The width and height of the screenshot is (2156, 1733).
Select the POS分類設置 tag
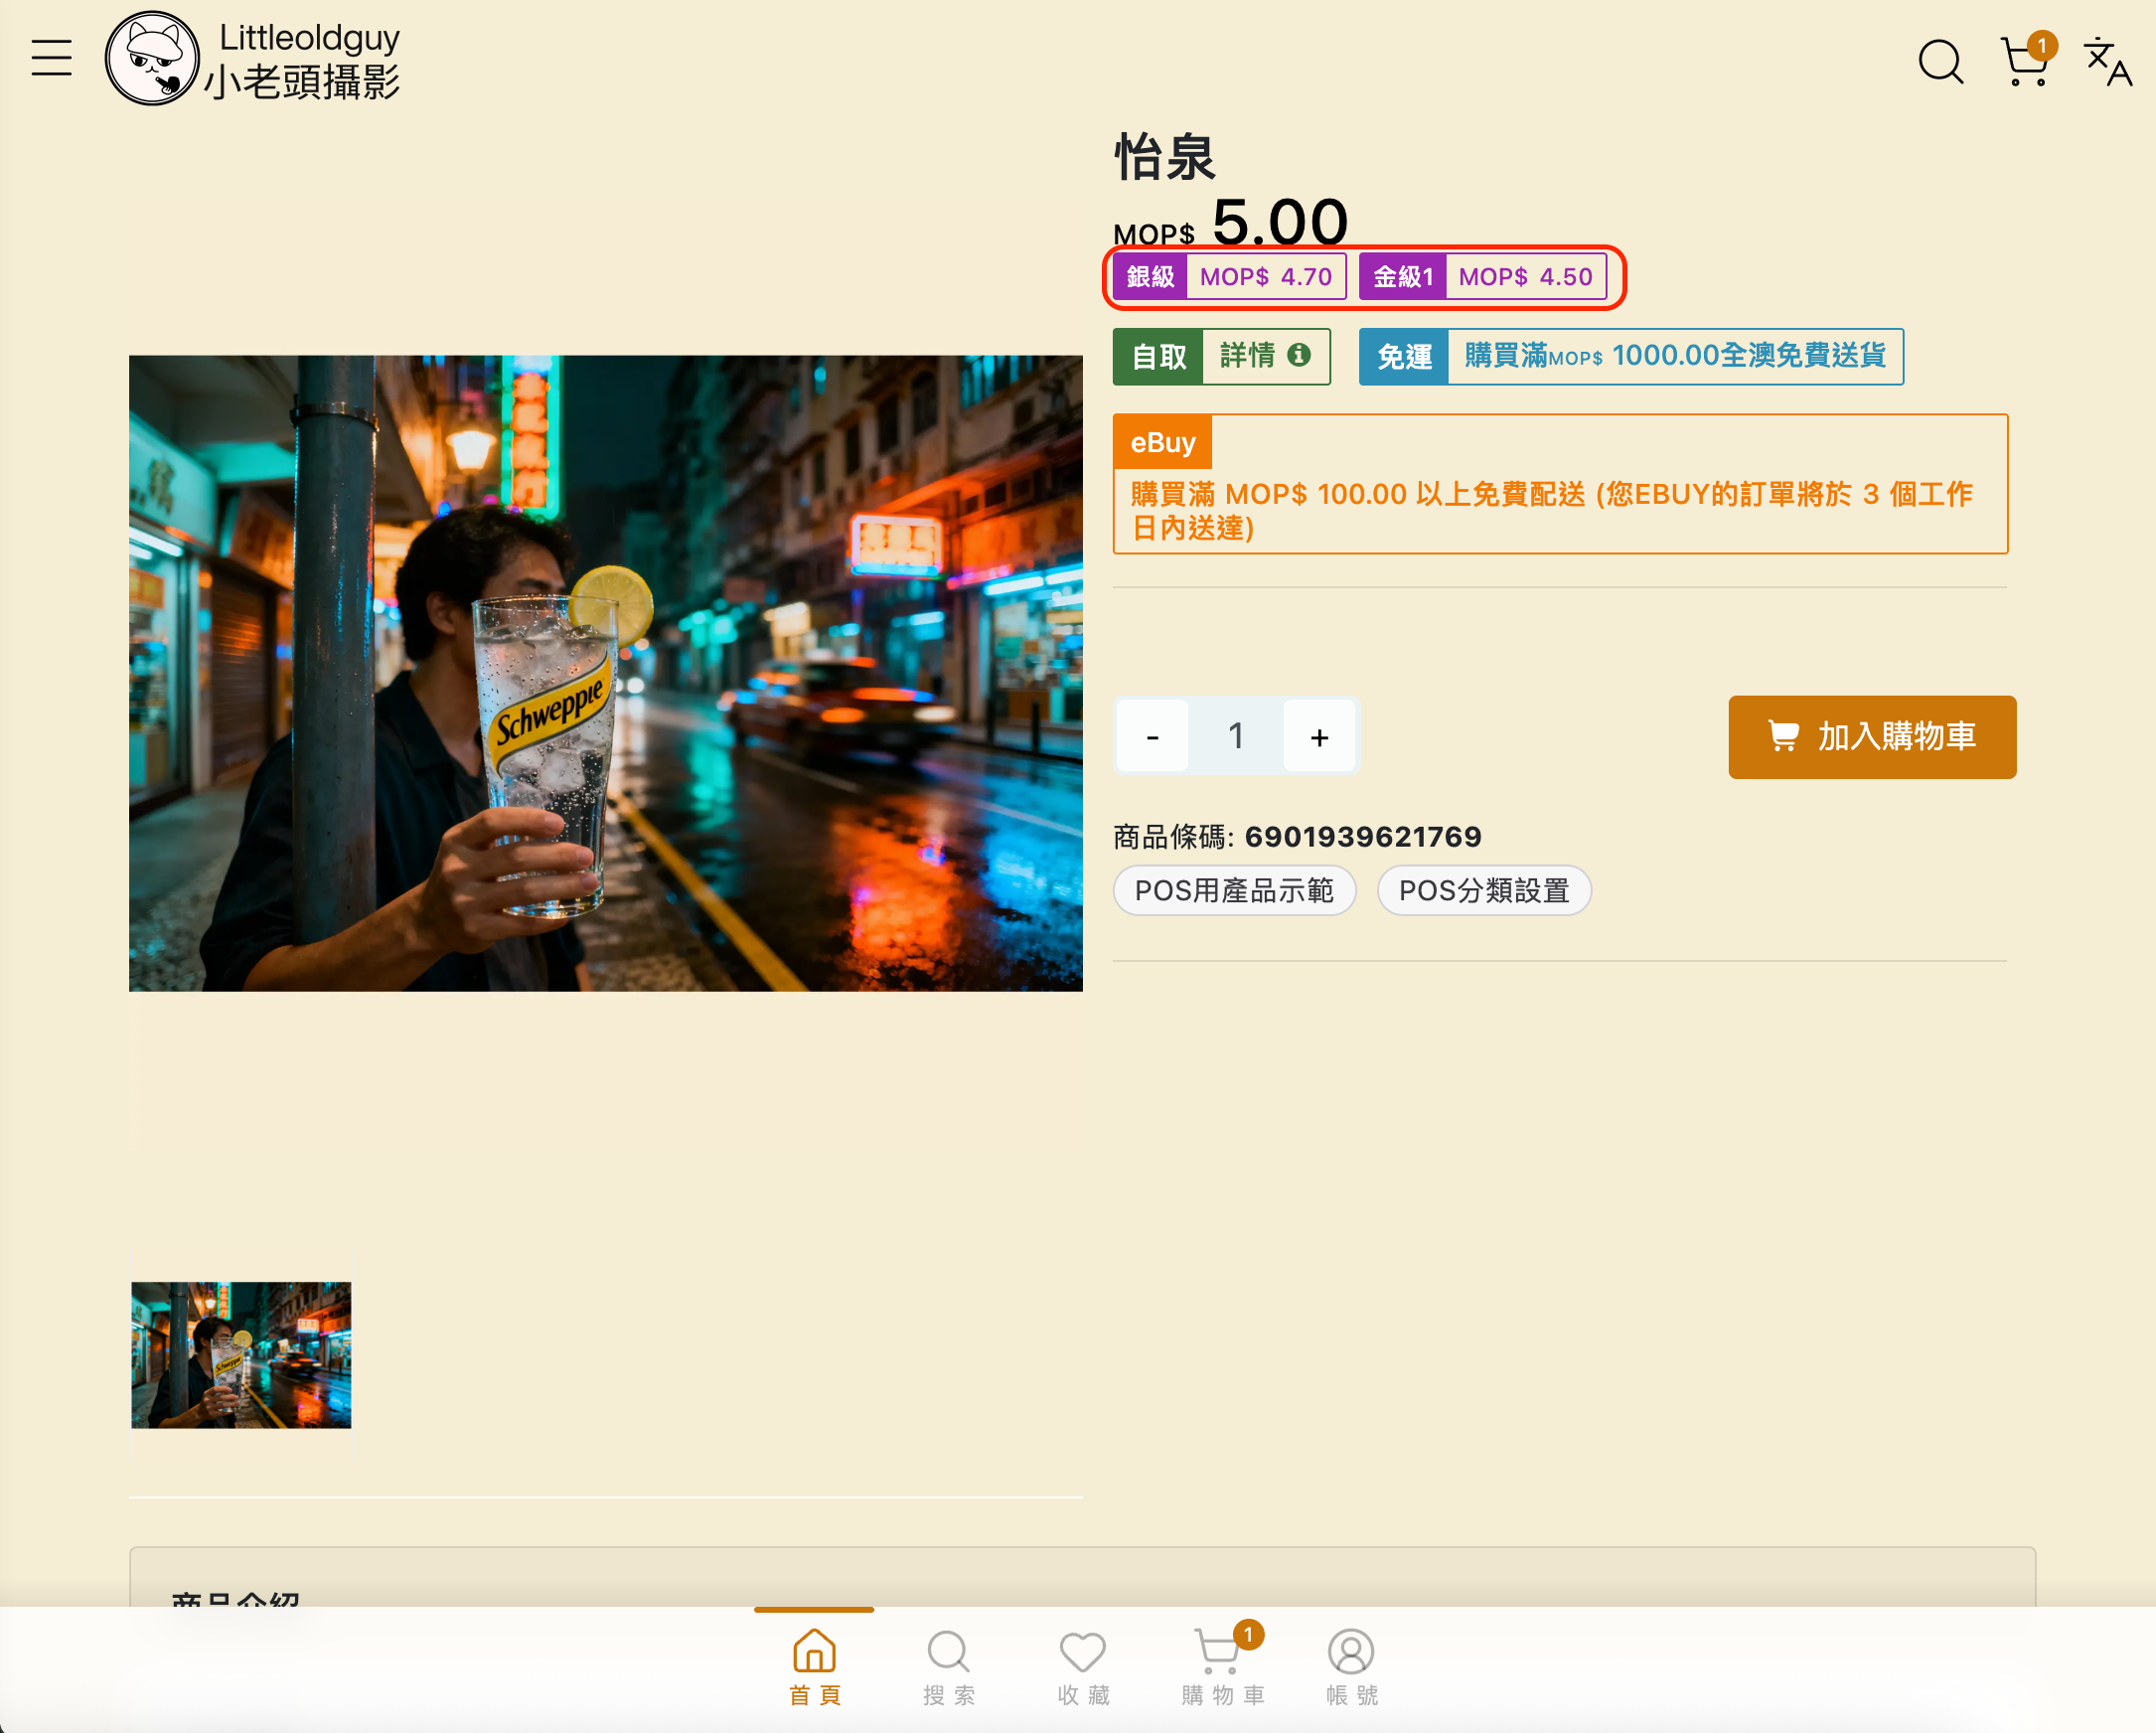tap(1483, 890)
